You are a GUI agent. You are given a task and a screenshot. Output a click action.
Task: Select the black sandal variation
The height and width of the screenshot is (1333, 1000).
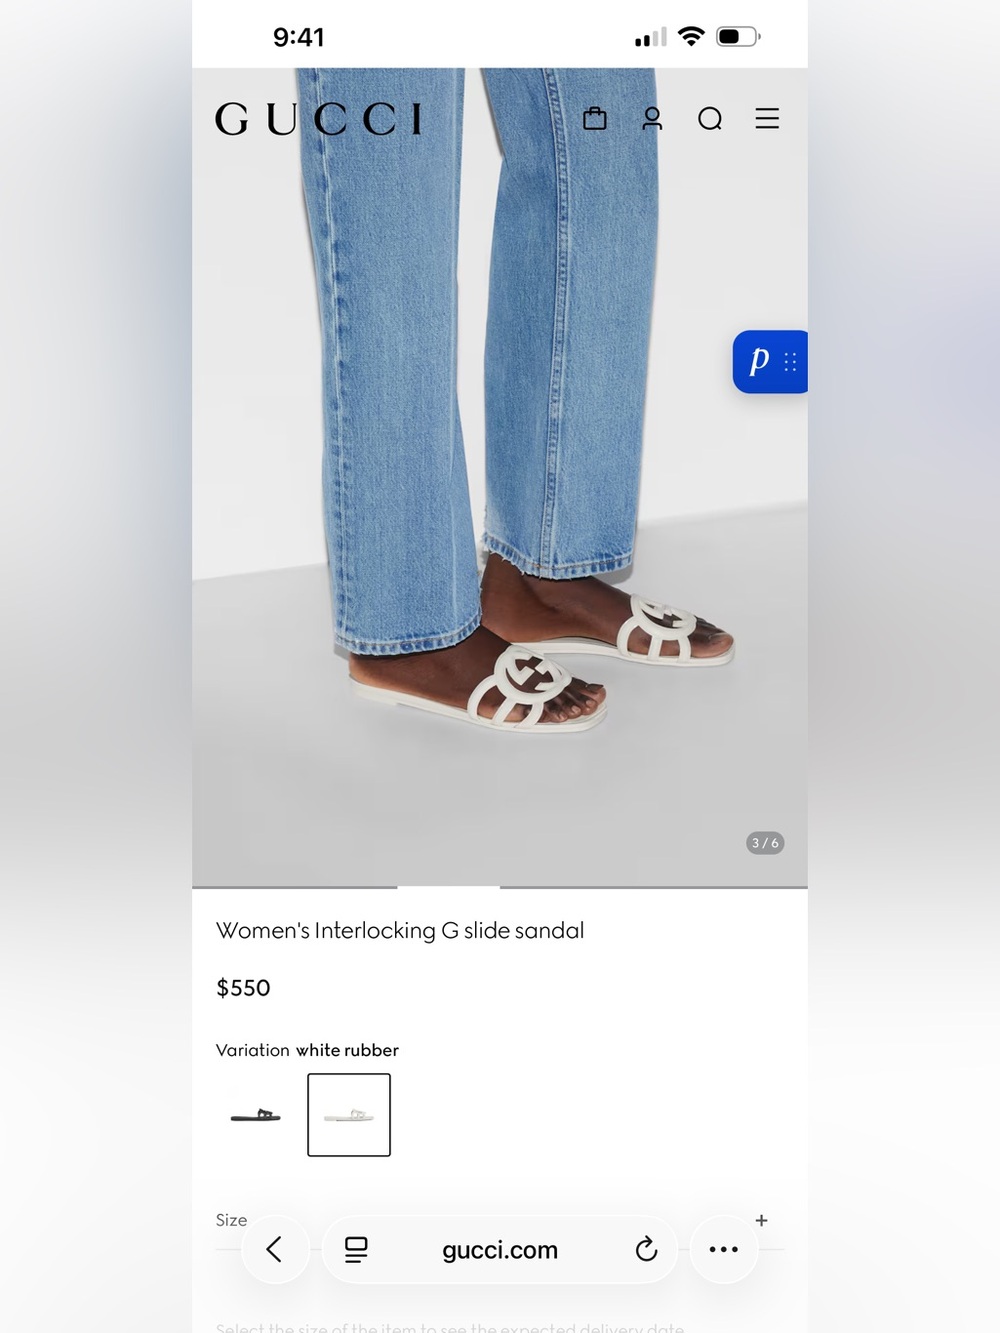[256, 1115]
